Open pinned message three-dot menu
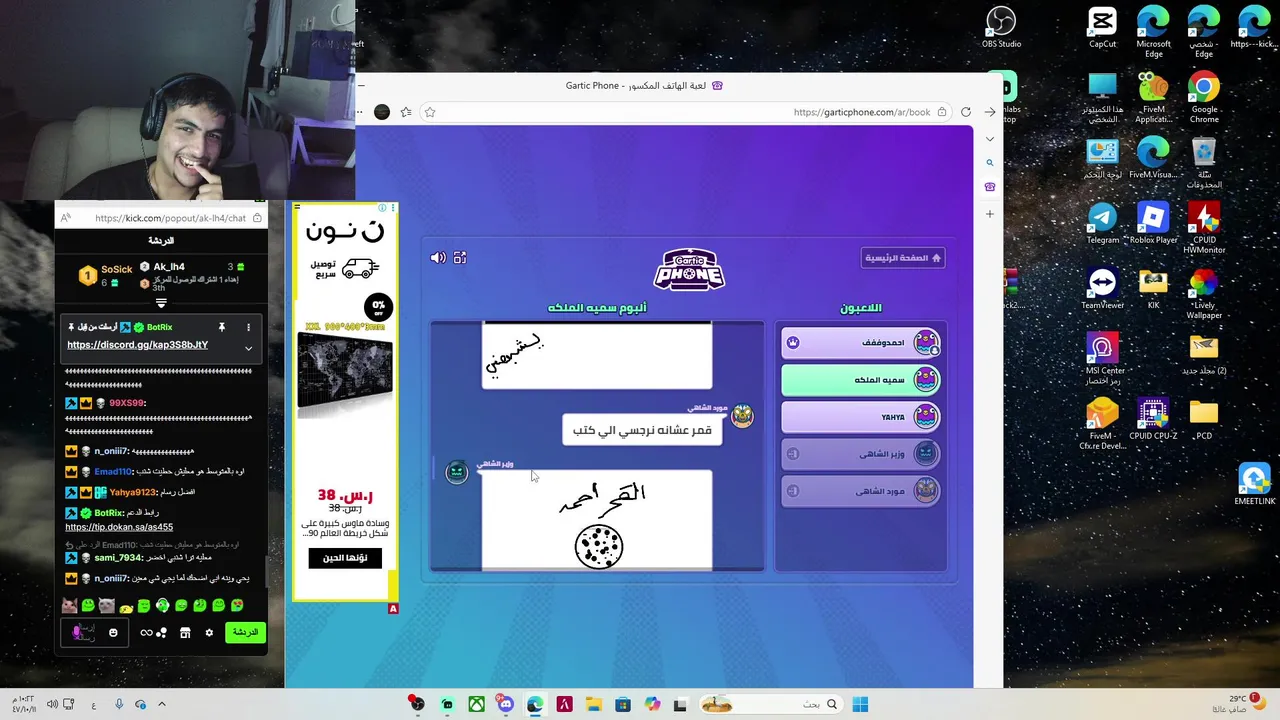The image size is (1280, 720). (x=248, y=327)
